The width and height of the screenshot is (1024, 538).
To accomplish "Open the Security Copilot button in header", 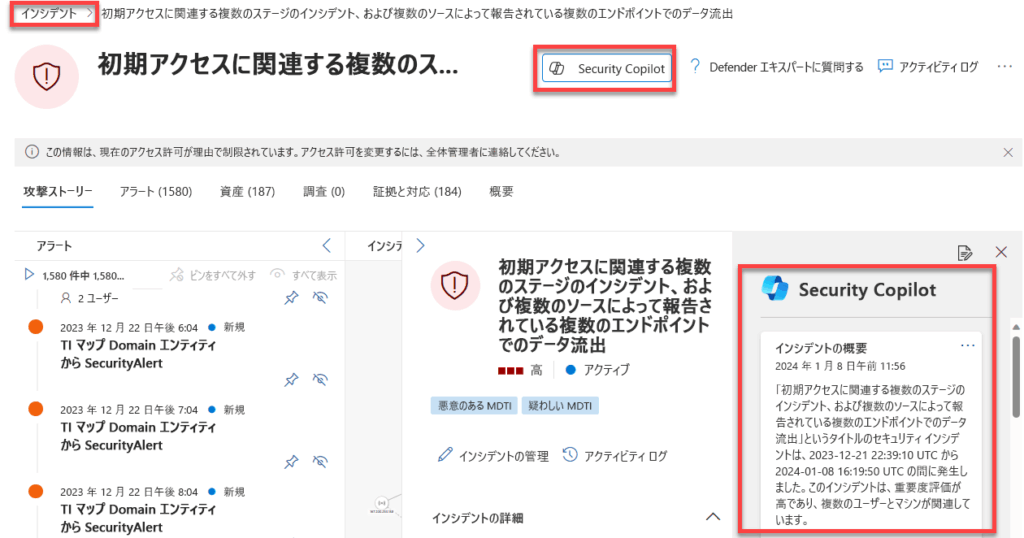I will [x=607, y=69].
